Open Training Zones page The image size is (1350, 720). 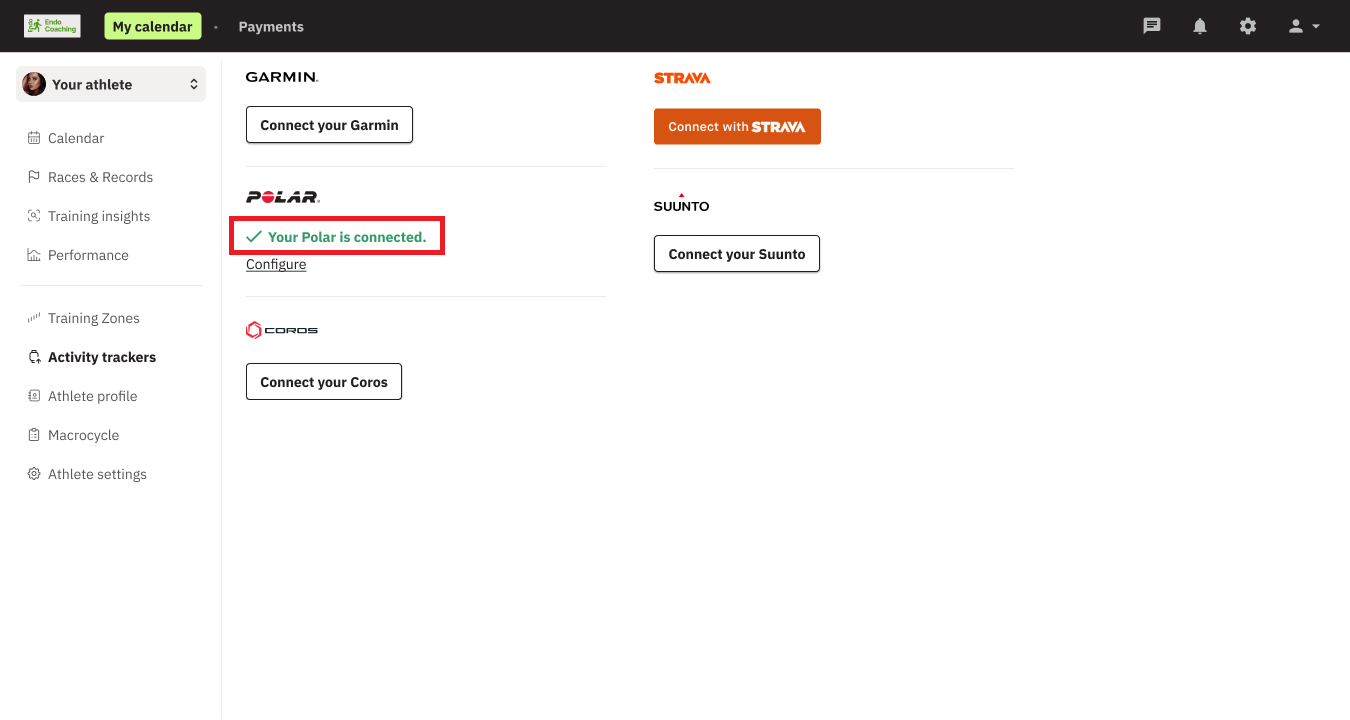(94, 318)
